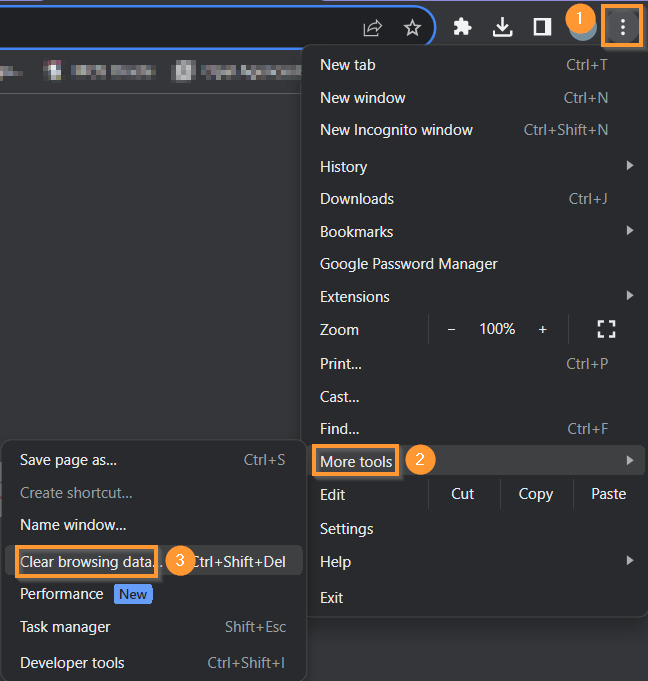Open Task manager entry
Screen dimensions: 648x681
tap(153, 627)
